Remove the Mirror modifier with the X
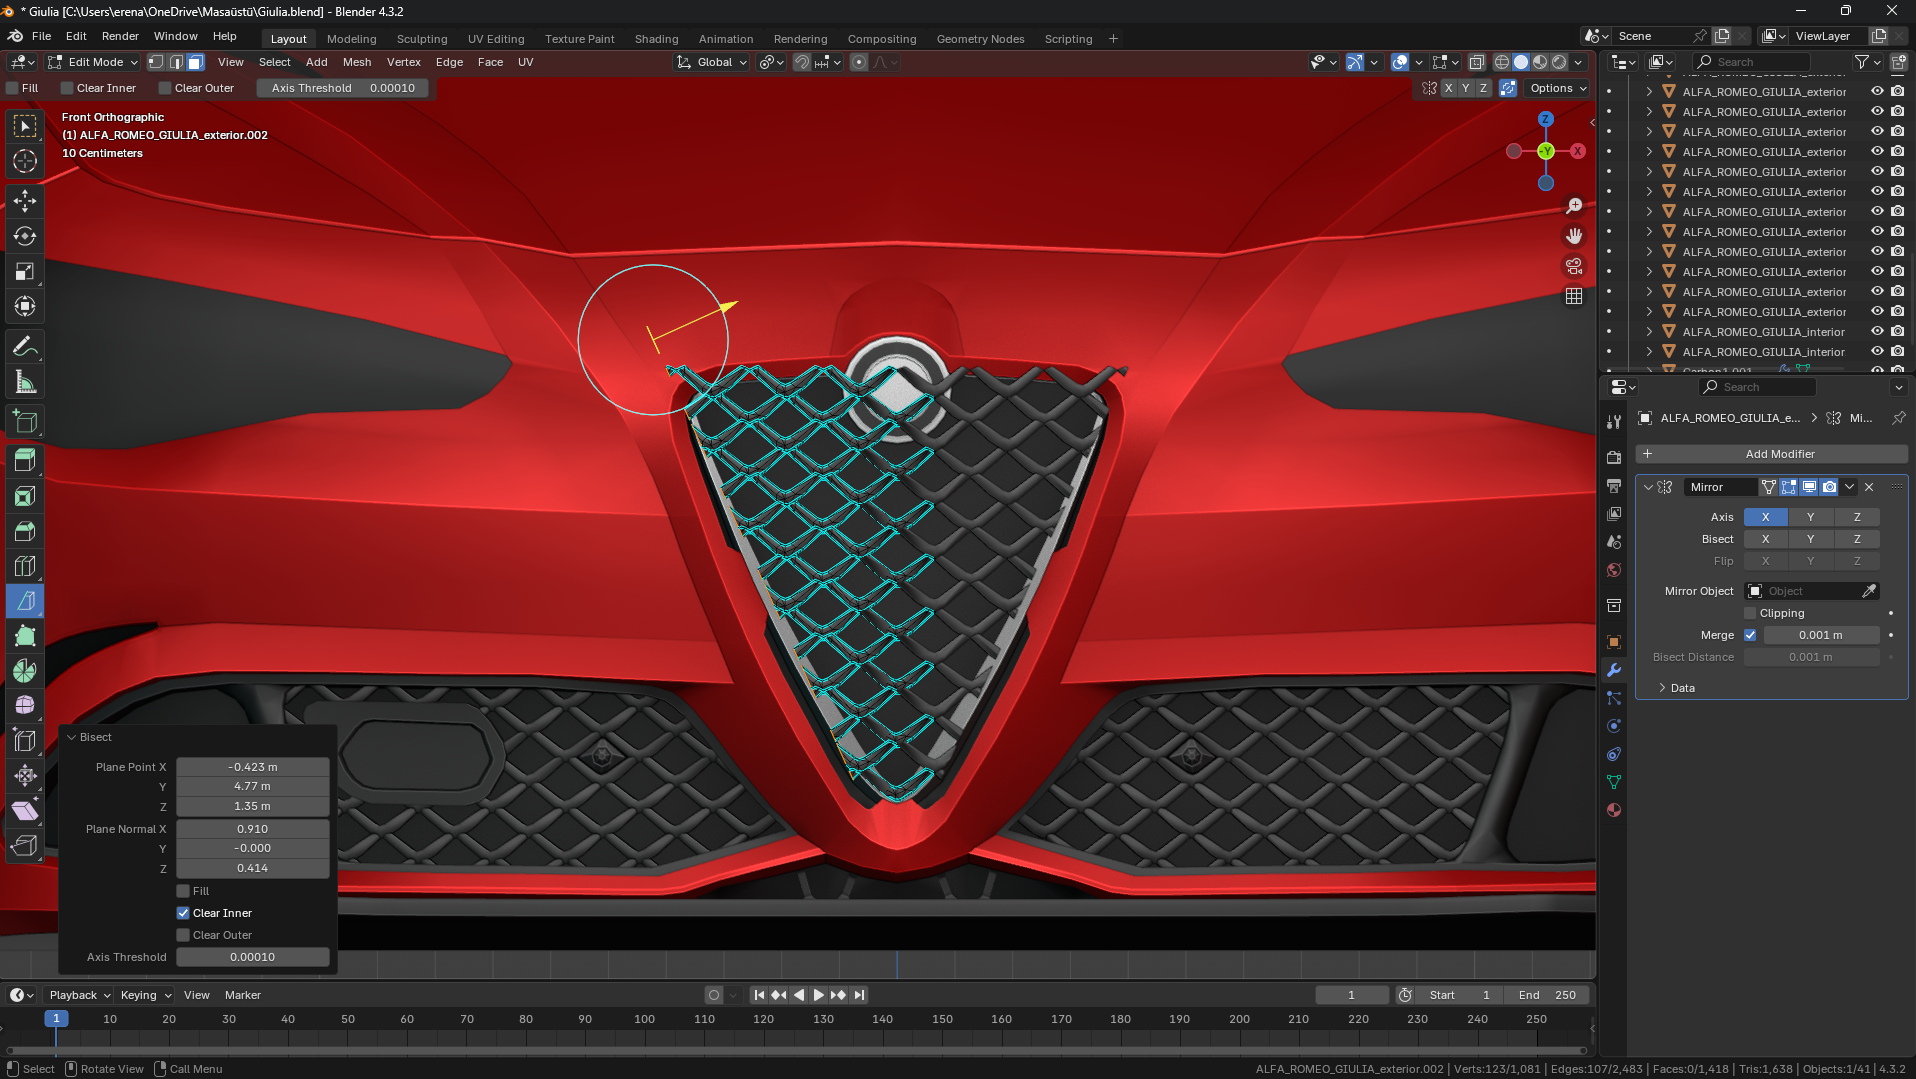 click(1869, 487)
